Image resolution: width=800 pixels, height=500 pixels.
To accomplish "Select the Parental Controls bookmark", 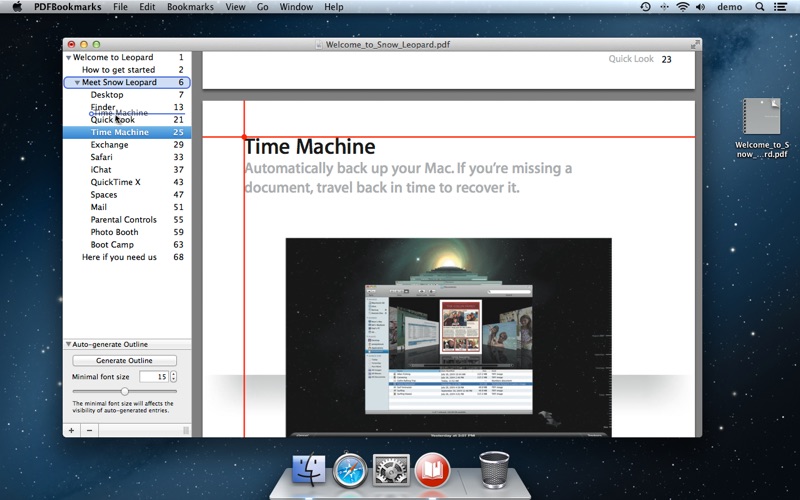I will pos(127,220).
